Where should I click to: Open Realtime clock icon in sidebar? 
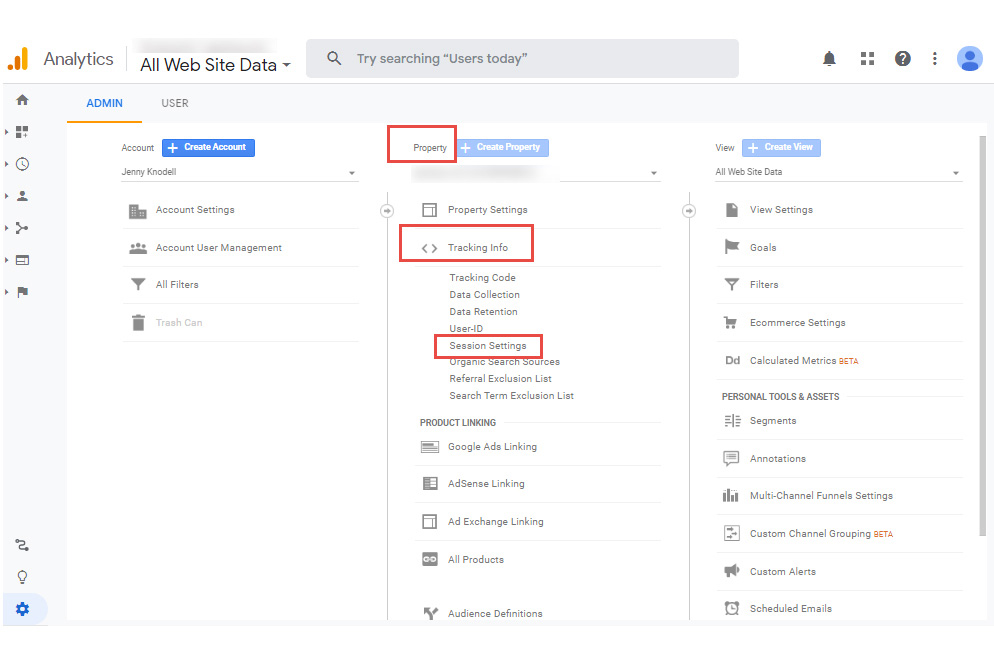coord(22,164)
